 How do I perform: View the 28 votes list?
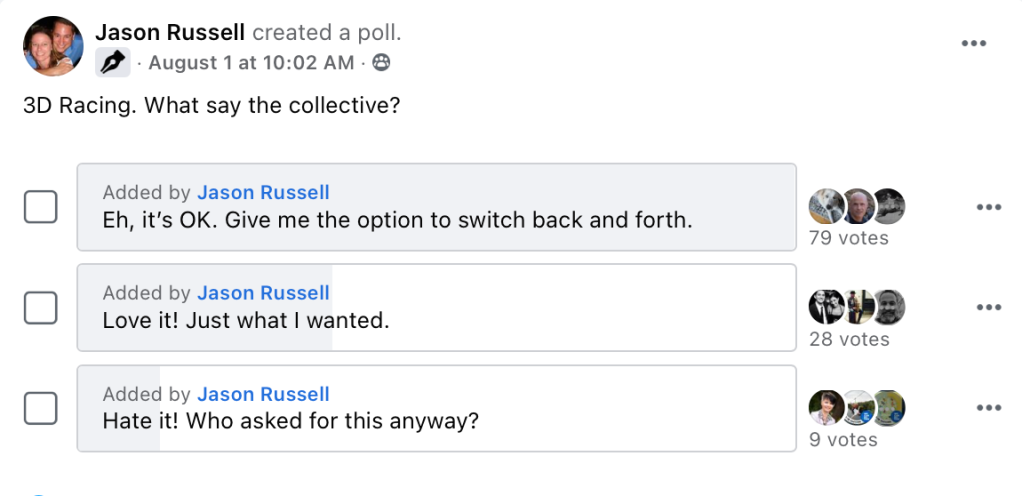pos(849,339)
